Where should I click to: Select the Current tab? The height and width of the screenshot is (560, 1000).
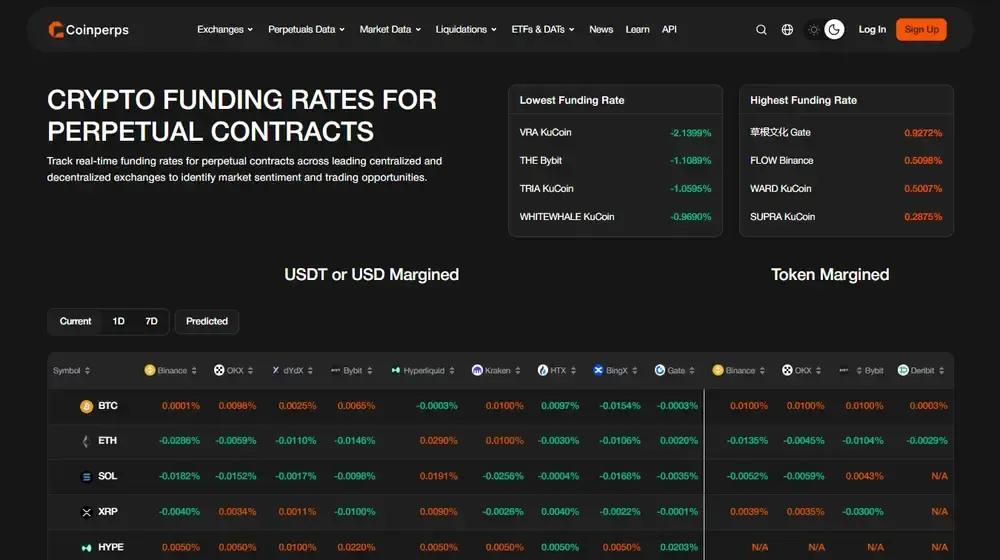pos(75,321)
